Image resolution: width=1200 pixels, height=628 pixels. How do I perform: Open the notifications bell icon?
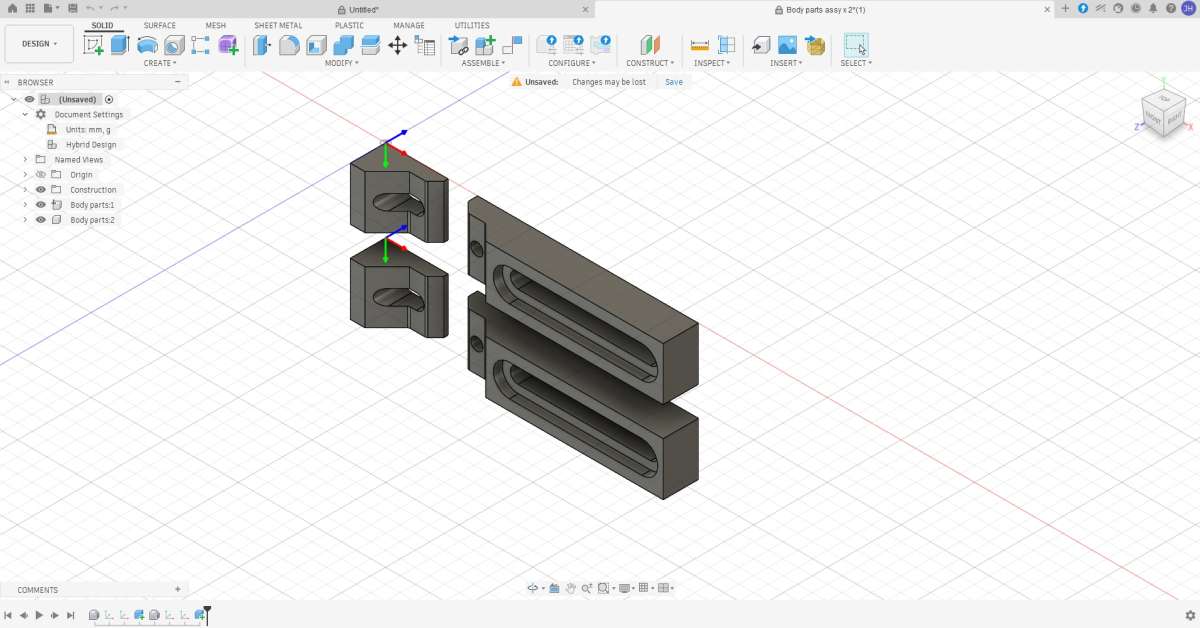tap(1151, 8)
